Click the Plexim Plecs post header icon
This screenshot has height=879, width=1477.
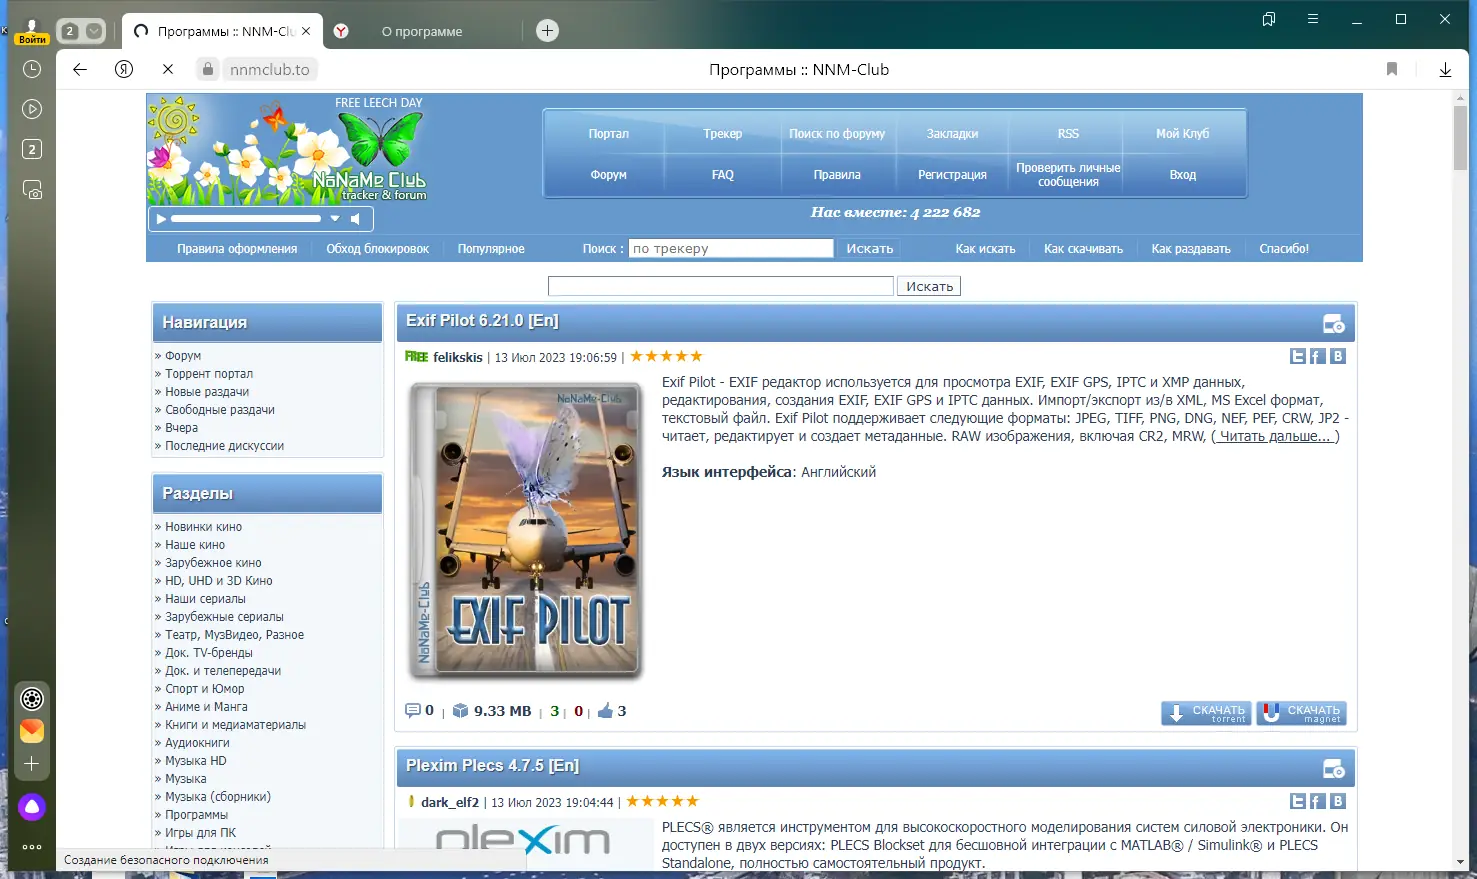click(1334, 769)
